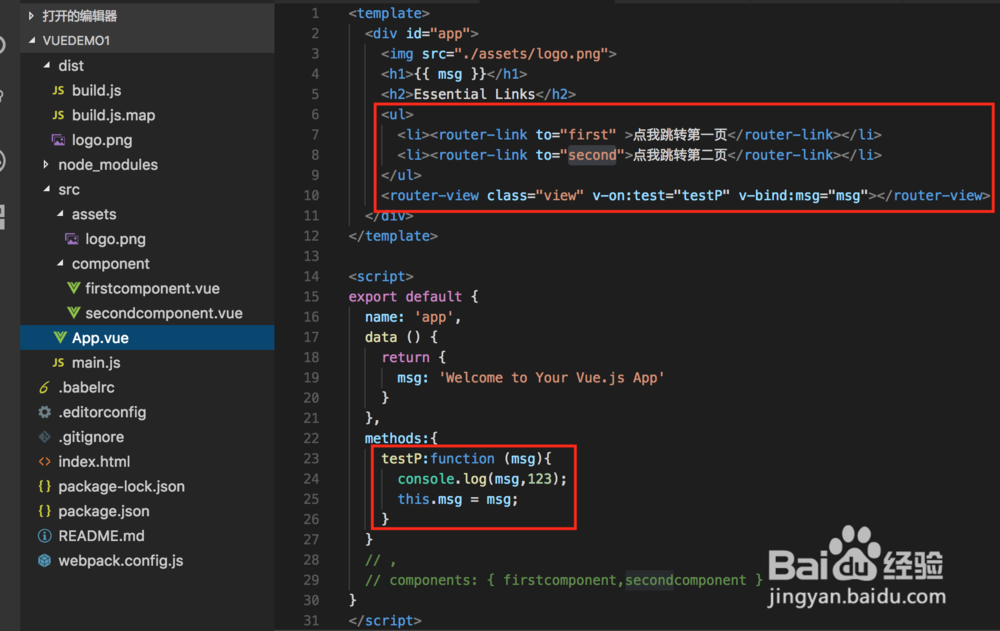Image resolution: width=1000 pixels, height=631 pixels.
Task: Open .editorconfig file
Action: pos(102,412)
